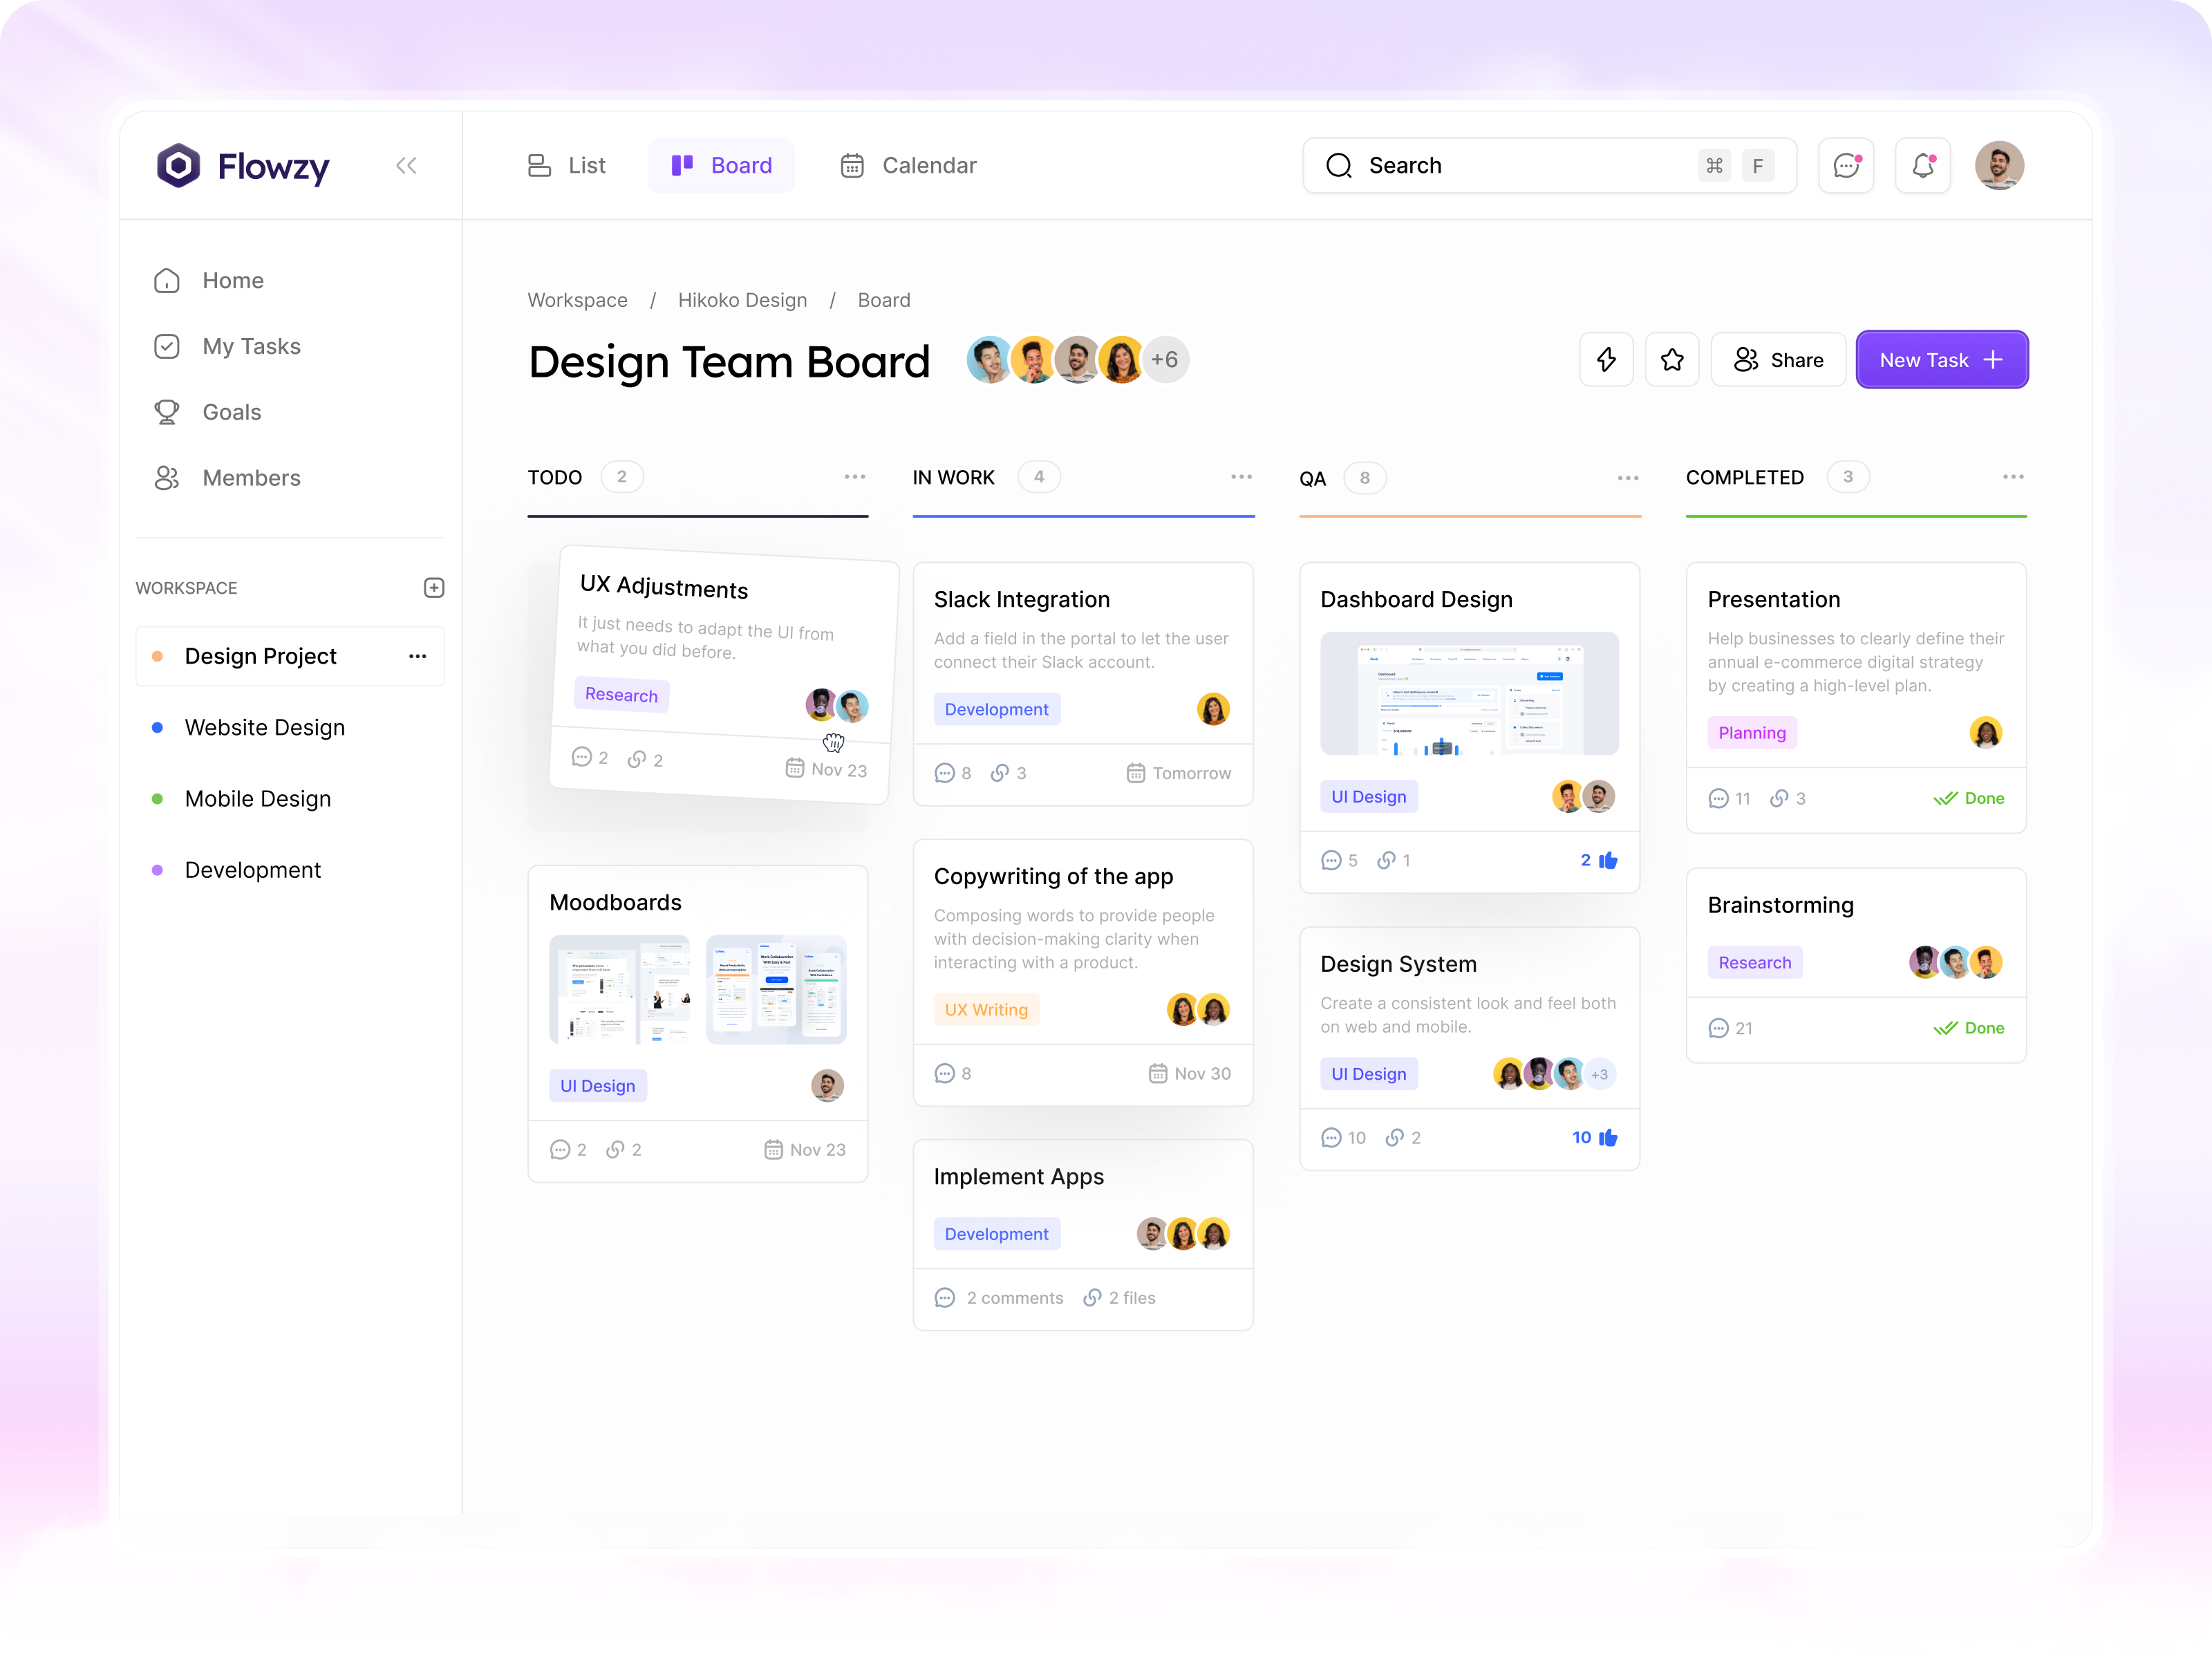The height and width of the screenshot is (1659, 2212).
Task: Like the Dashboard Design card thumbs-up
Action: pos(1608,861)
